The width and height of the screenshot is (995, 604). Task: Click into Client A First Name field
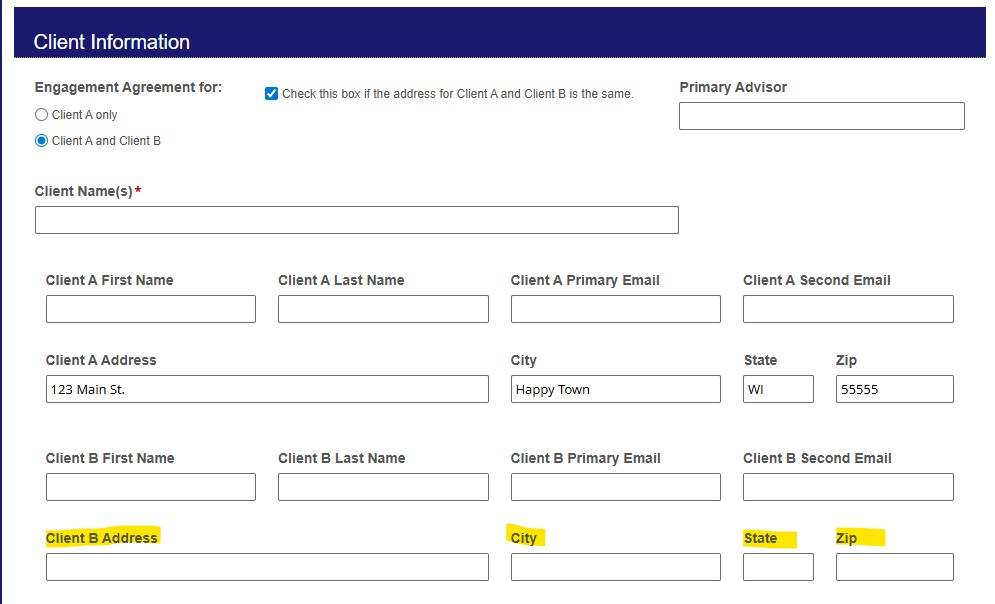[x=151, y=309]
